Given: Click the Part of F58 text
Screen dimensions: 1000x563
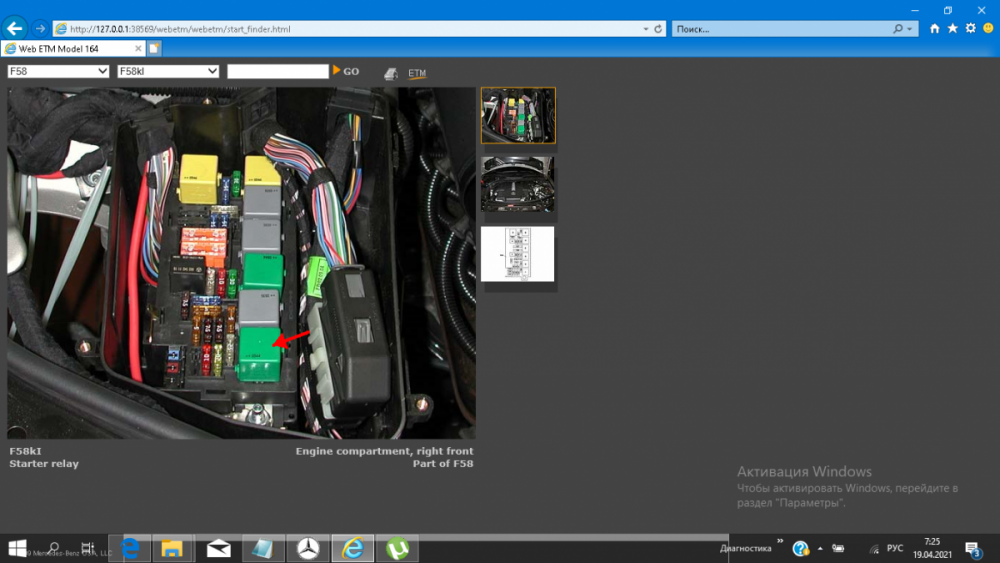Looking at the screenshot, I should click(443, 464).
